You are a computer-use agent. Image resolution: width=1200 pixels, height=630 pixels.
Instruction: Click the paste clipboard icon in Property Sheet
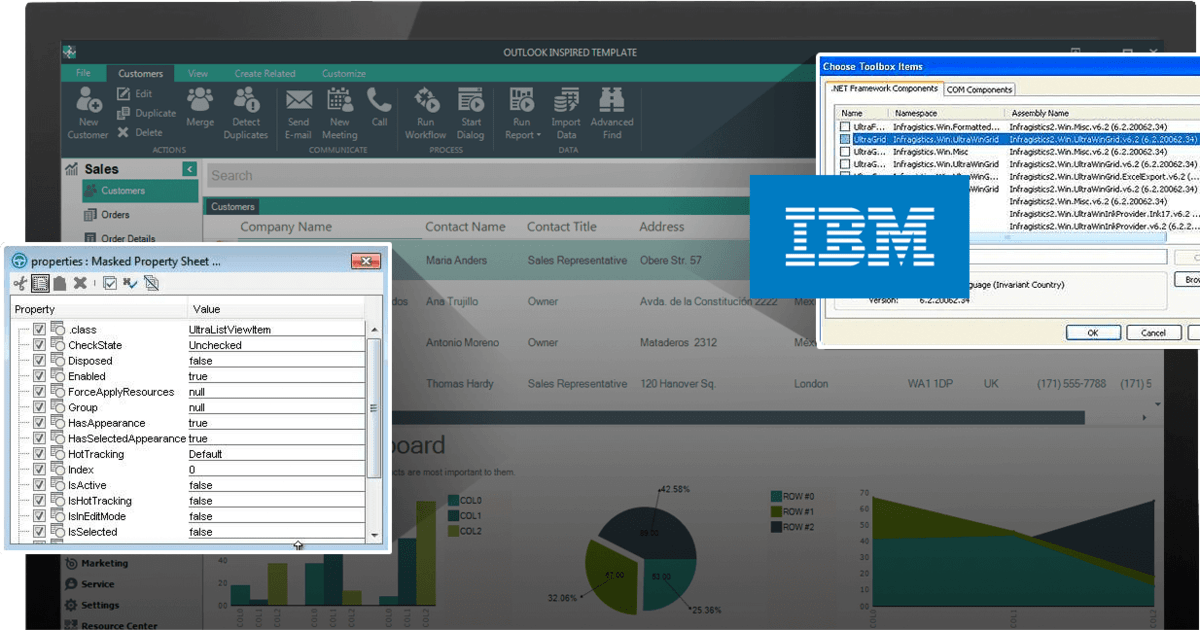click(x=60, y=284)
